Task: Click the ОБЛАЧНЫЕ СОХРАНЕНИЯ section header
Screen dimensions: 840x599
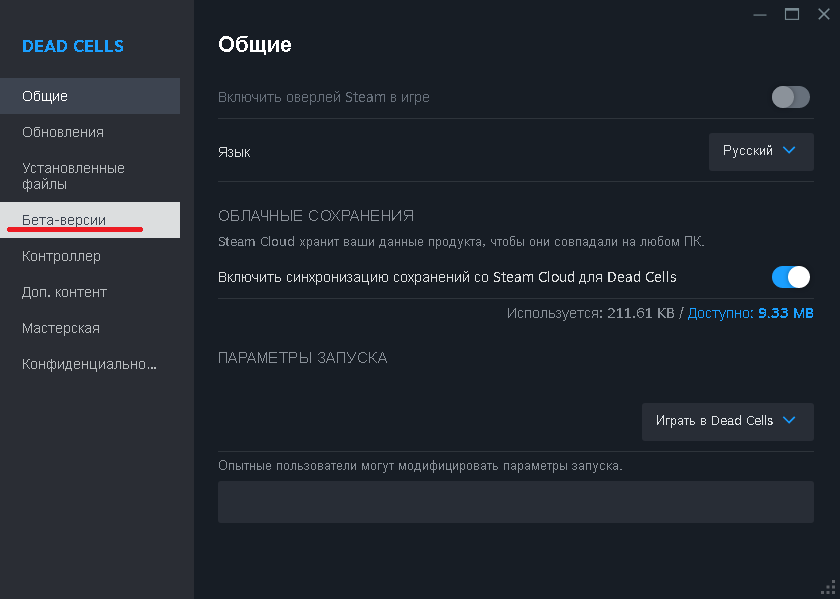Action: [x=316, y=215]
